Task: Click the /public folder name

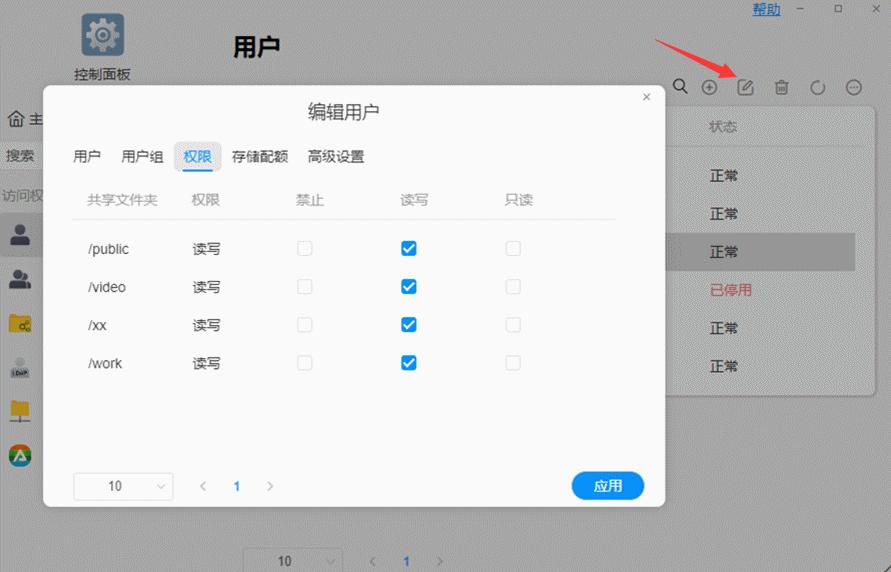Action: tap(109, 249)
